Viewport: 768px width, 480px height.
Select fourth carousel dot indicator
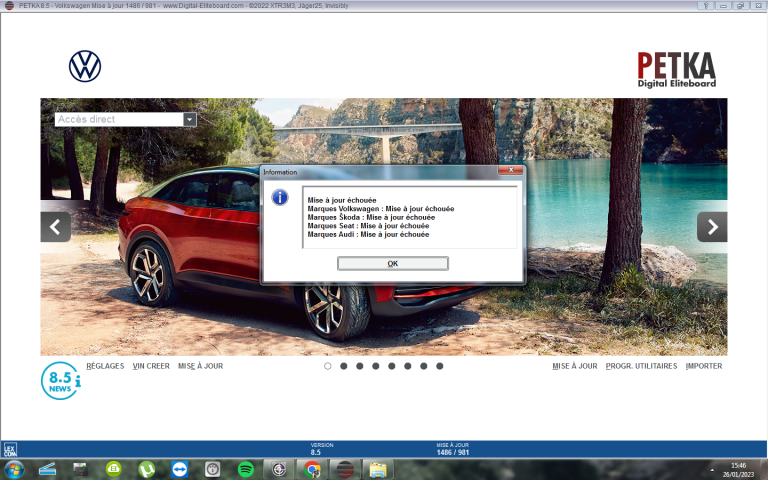(376, 366)
